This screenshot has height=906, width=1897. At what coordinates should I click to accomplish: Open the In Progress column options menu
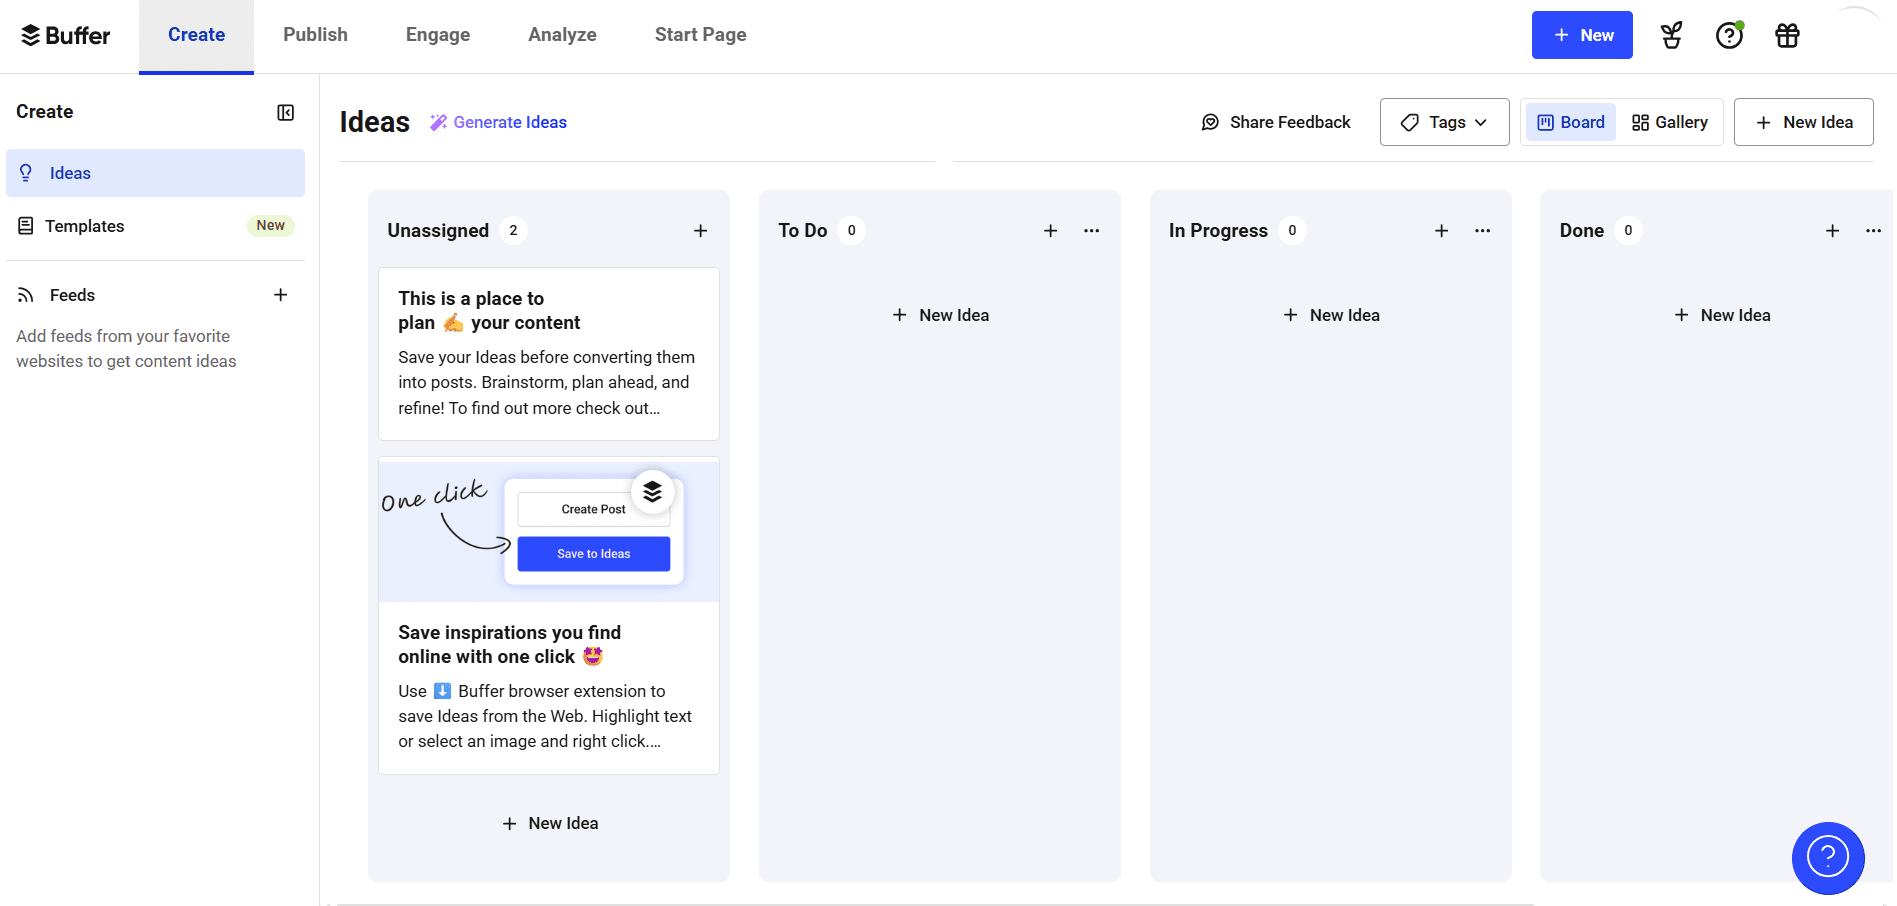(1482, 230)
